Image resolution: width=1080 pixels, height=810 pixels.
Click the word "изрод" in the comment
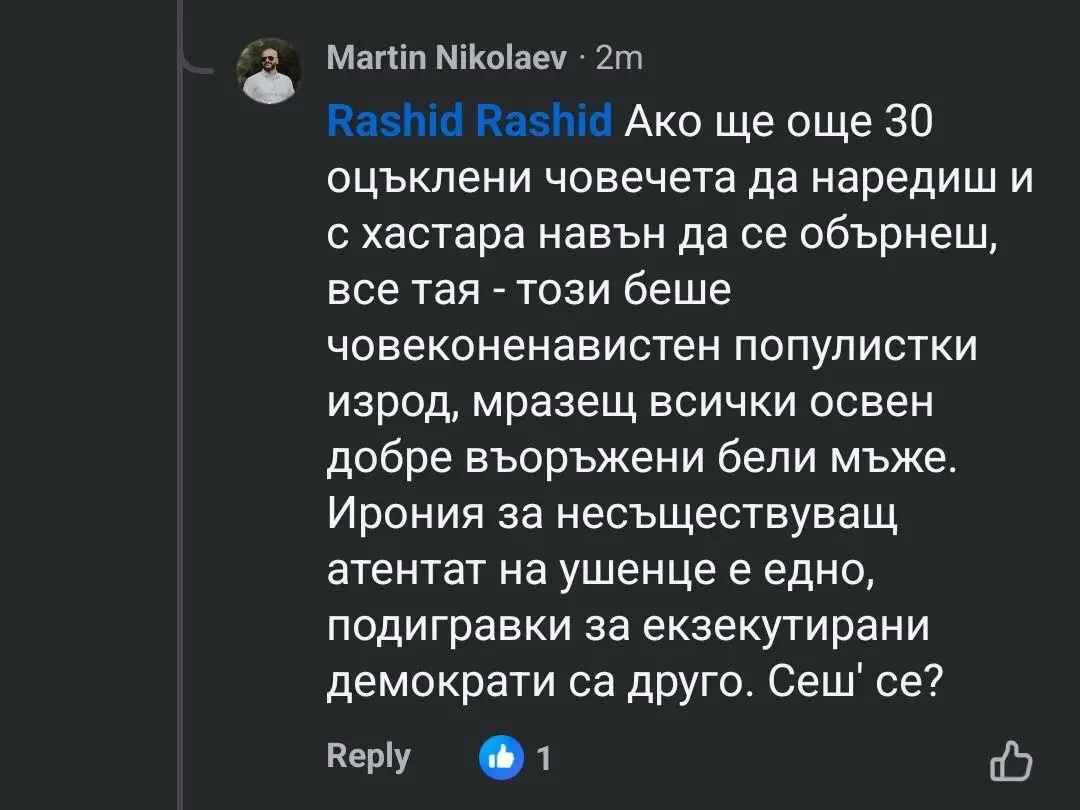pyautogui.click(x=385, y=402)
